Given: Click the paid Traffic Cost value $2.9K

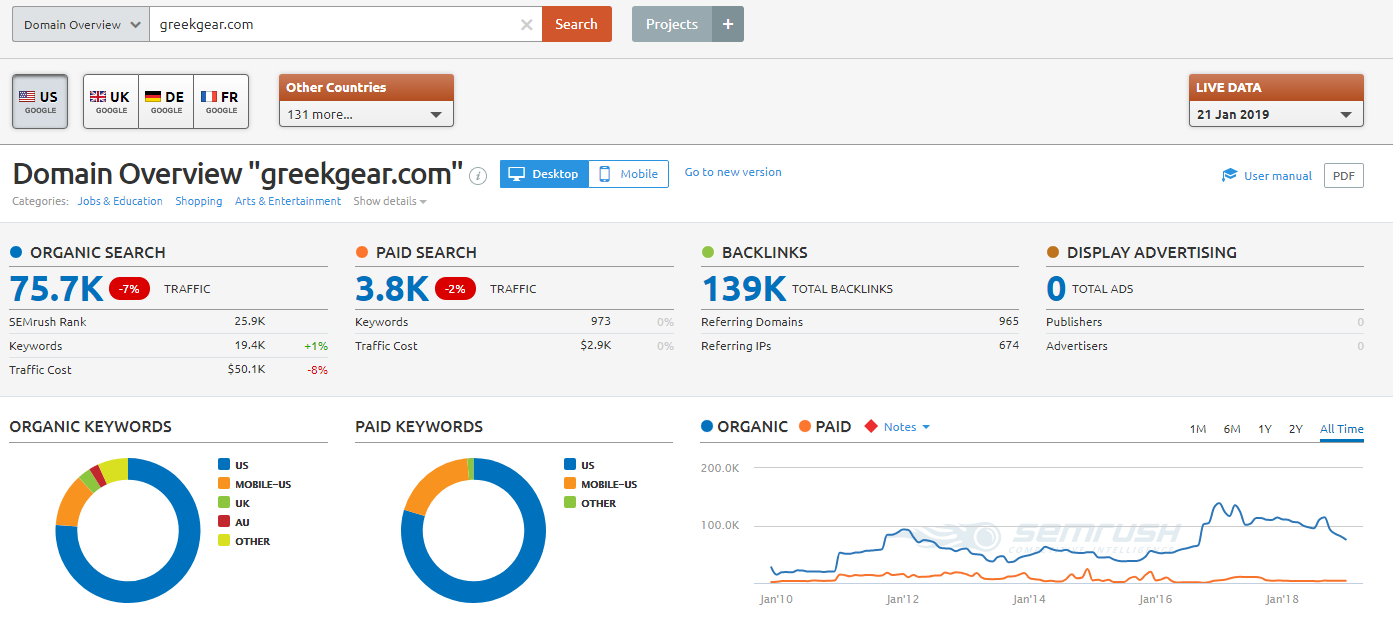Looking at the screenshot, I should pos(596,345).
